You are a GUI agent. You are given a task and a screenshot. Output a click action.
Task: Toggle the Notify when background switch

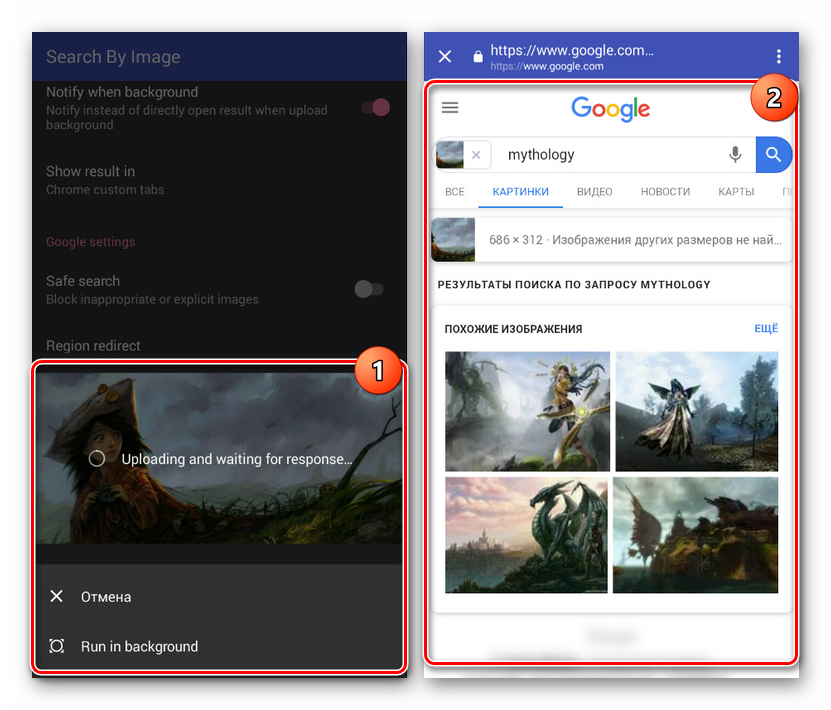coord(375,107)
